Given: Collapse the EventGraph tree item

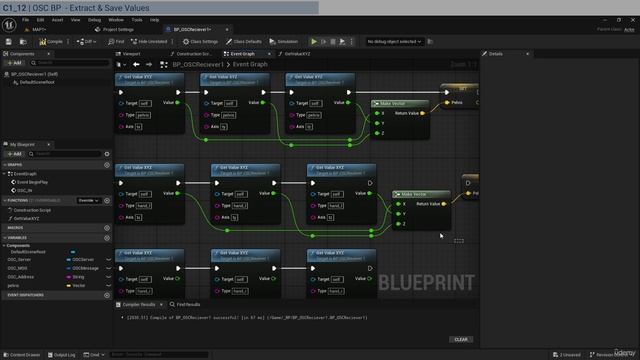Looking at the screenshot, I should click(4, 174).
